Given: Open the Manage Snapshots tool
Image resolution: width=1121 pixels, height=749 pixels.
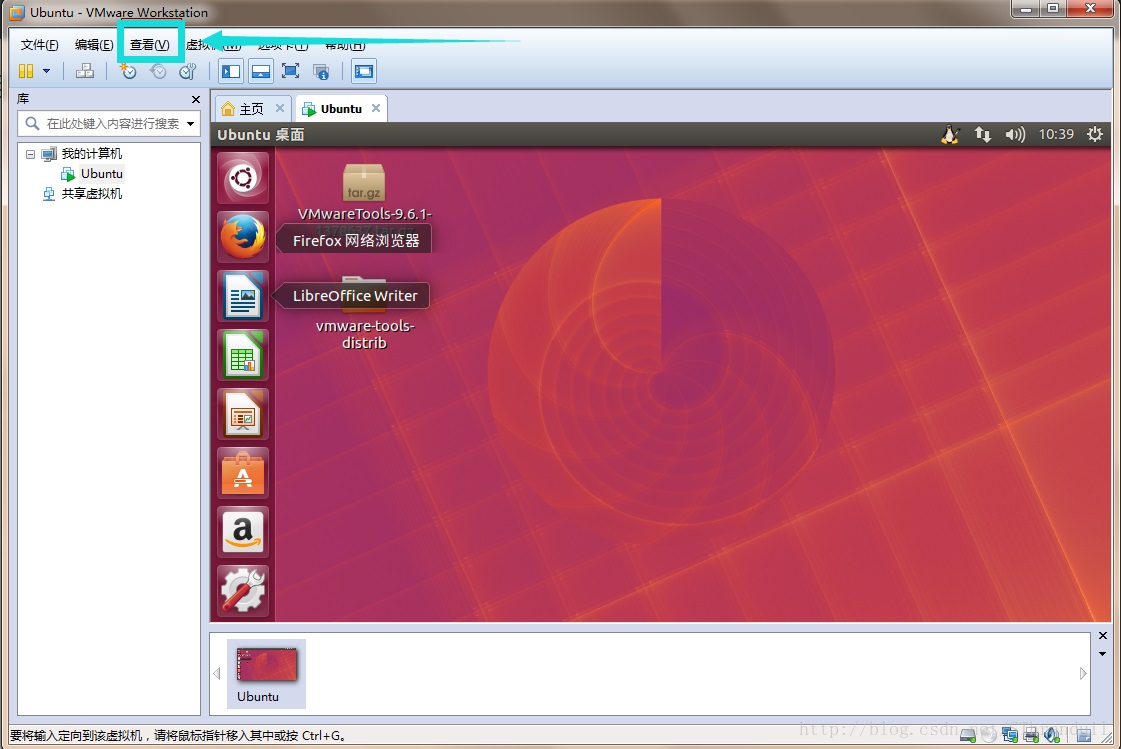Looking at the screenshot, I should click(188, 71).
